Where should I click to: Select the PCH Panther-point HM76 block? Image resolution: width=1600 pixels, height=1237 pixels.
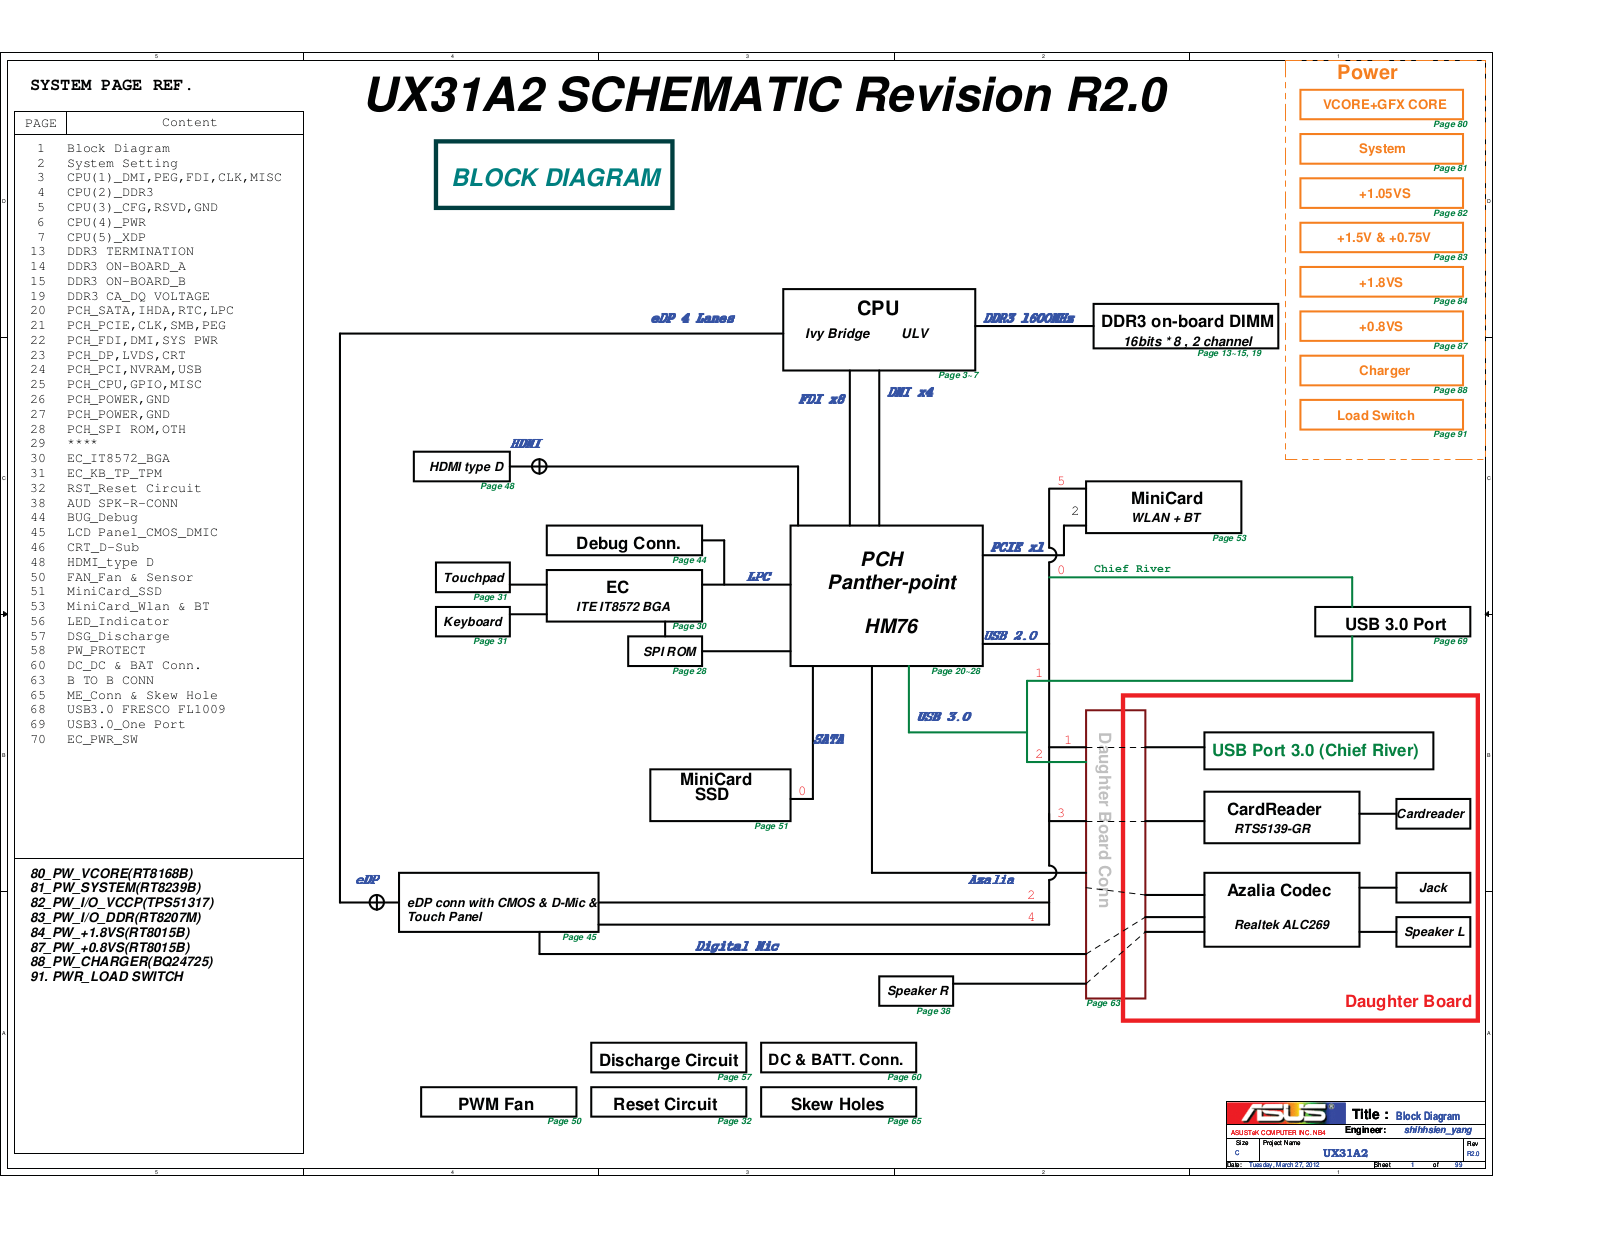887,596
